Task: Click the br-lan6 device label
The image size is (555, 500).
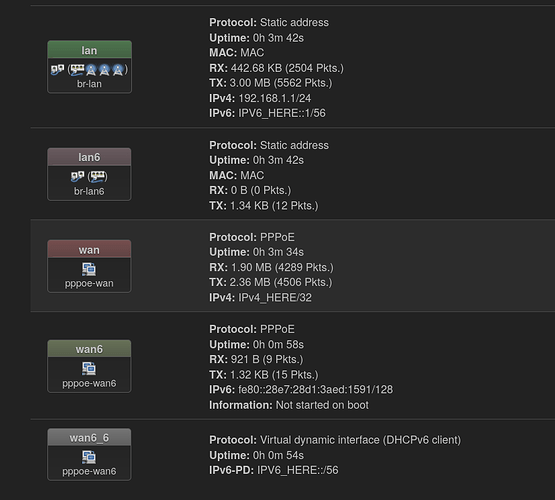Action: click(x=89, y=191)
